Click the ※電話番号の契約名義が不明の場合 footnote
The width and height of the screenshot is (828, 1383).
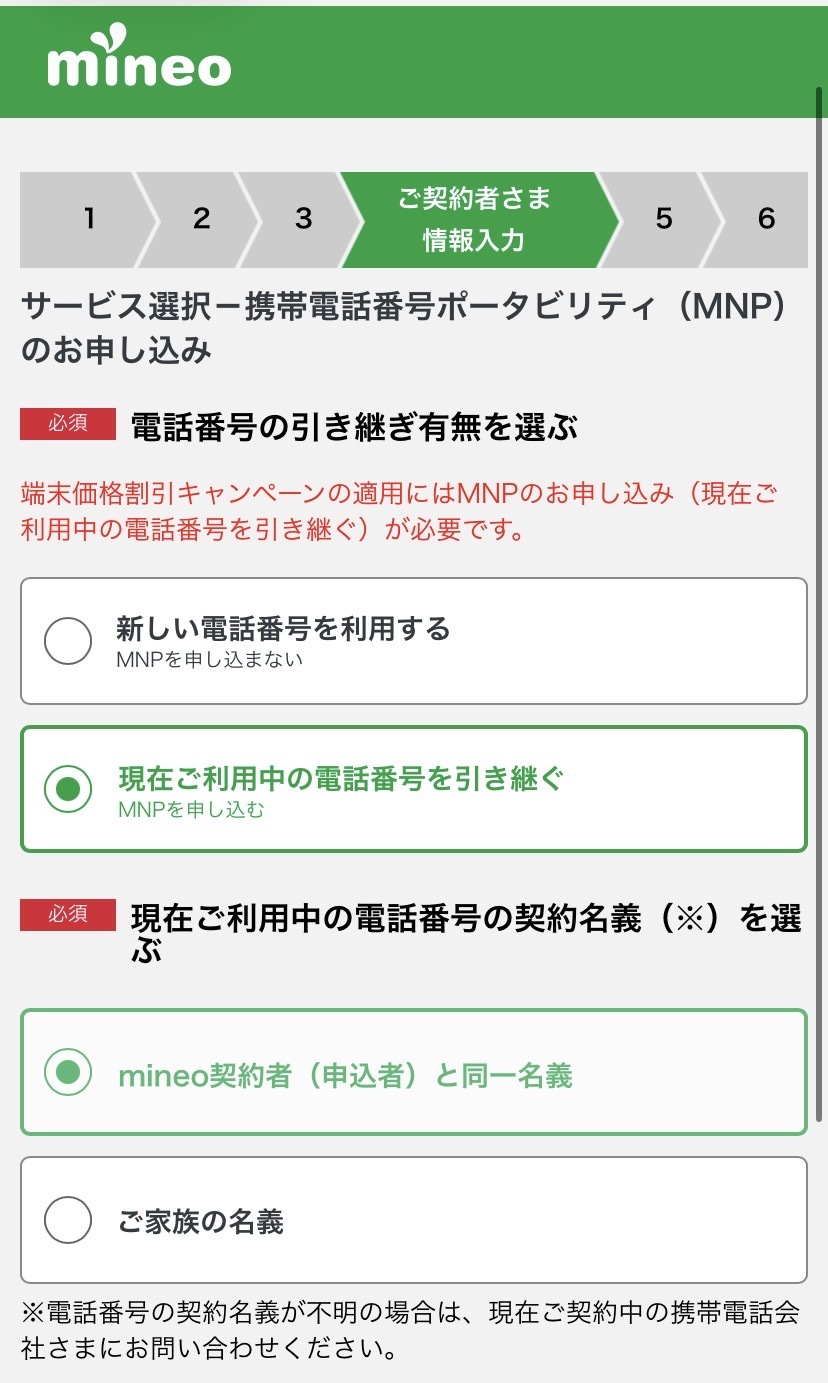coord(409,1331)
